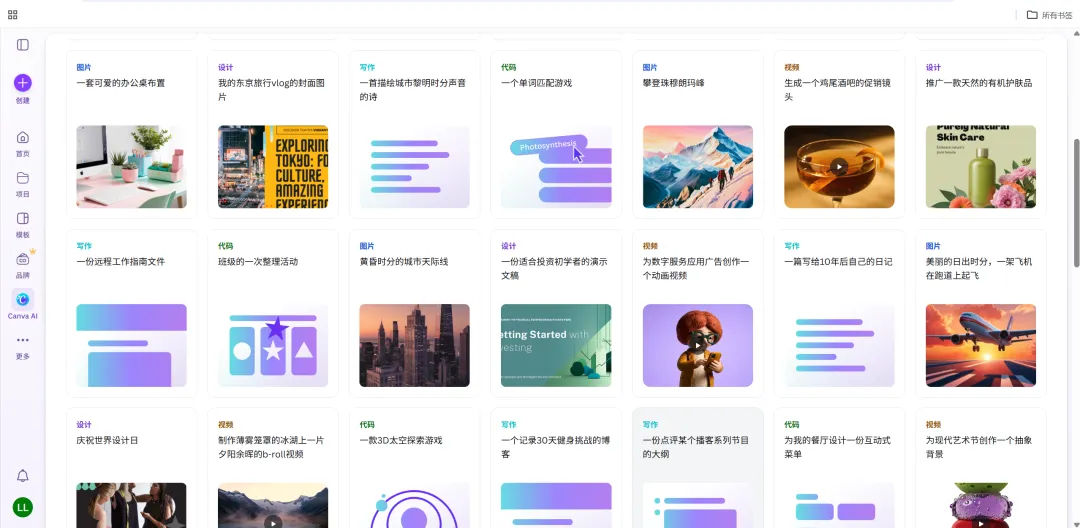The height and width of the screenshot is (528, 1080).
Task: Select prompt 班级的一次整理活动
Action: [x=258, y=262]
